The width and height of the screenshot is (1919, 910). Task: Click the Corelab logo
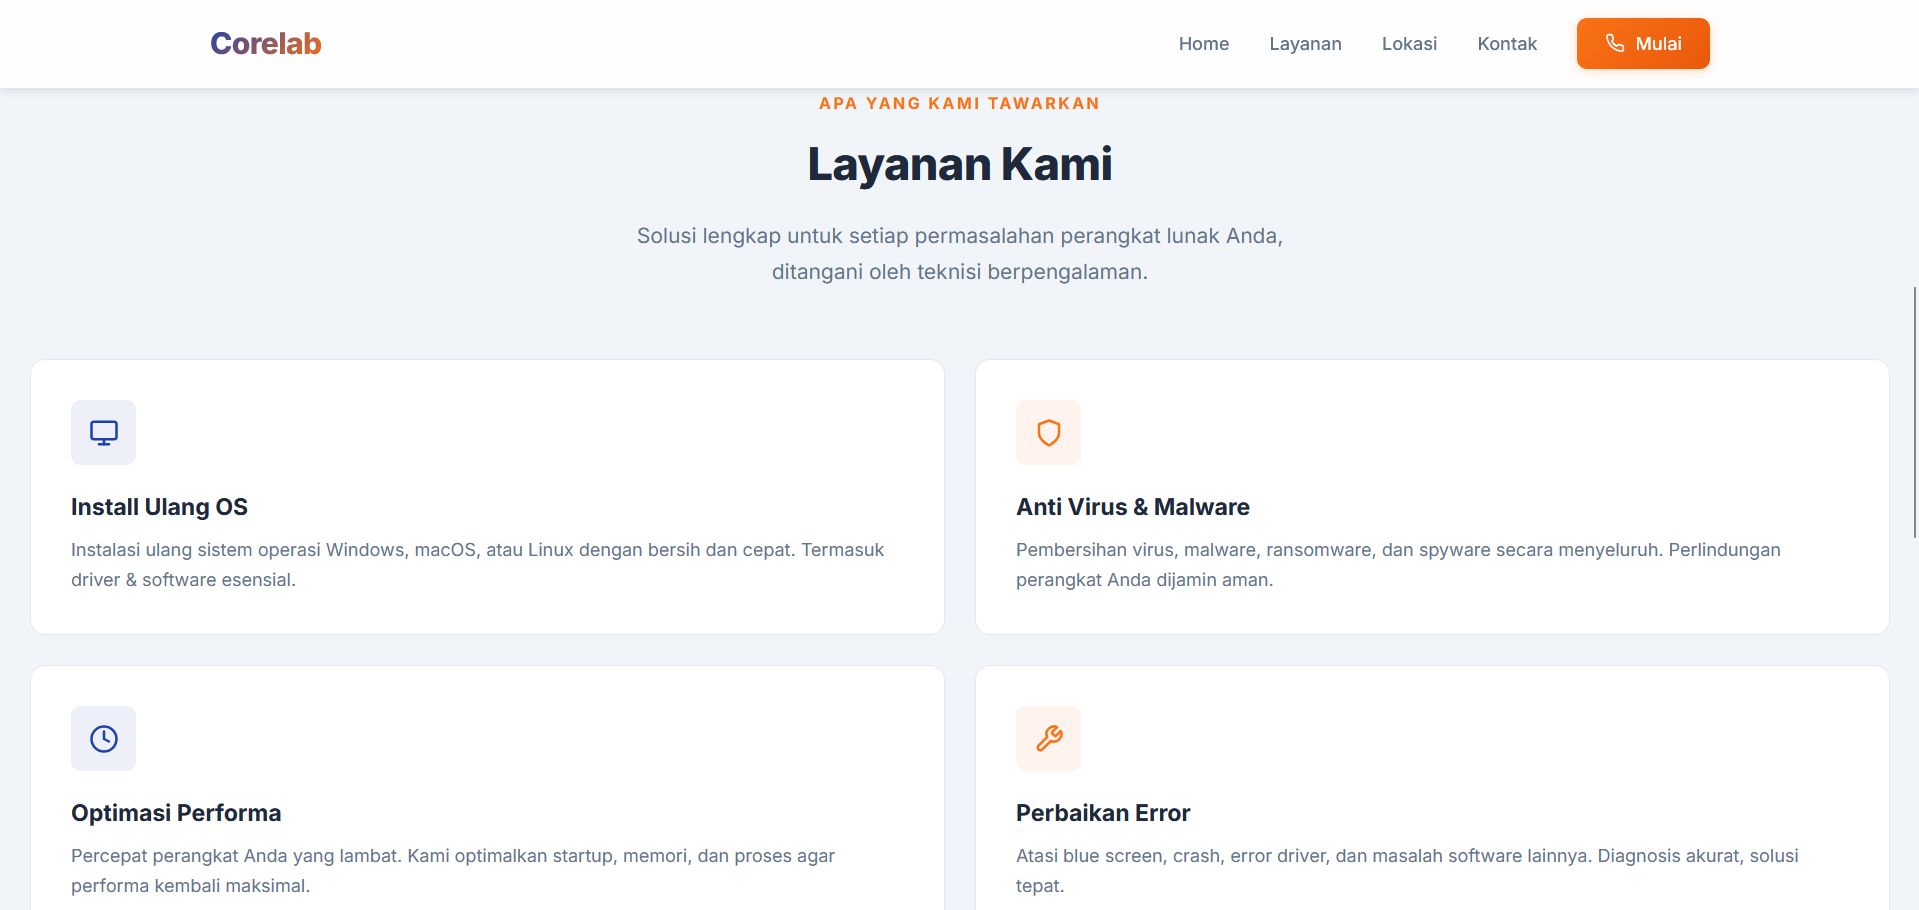click(265, 44)
